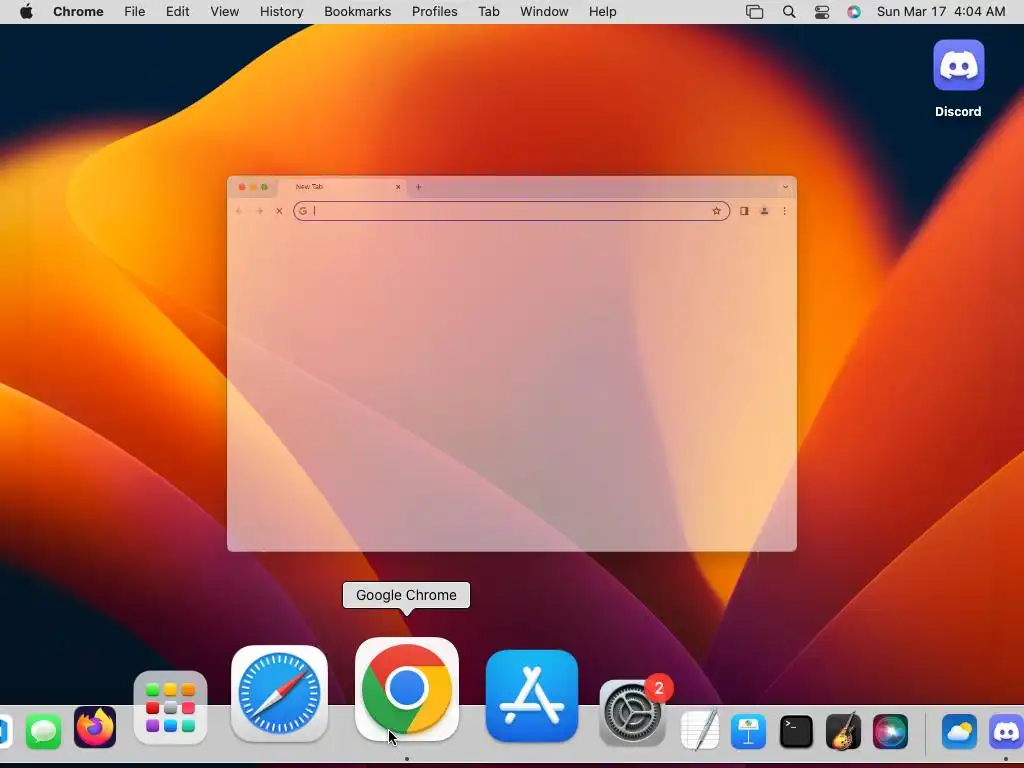Bookmark this tab with the star icon
Viewport: 1024px width, 768px height.
[716, 211]
